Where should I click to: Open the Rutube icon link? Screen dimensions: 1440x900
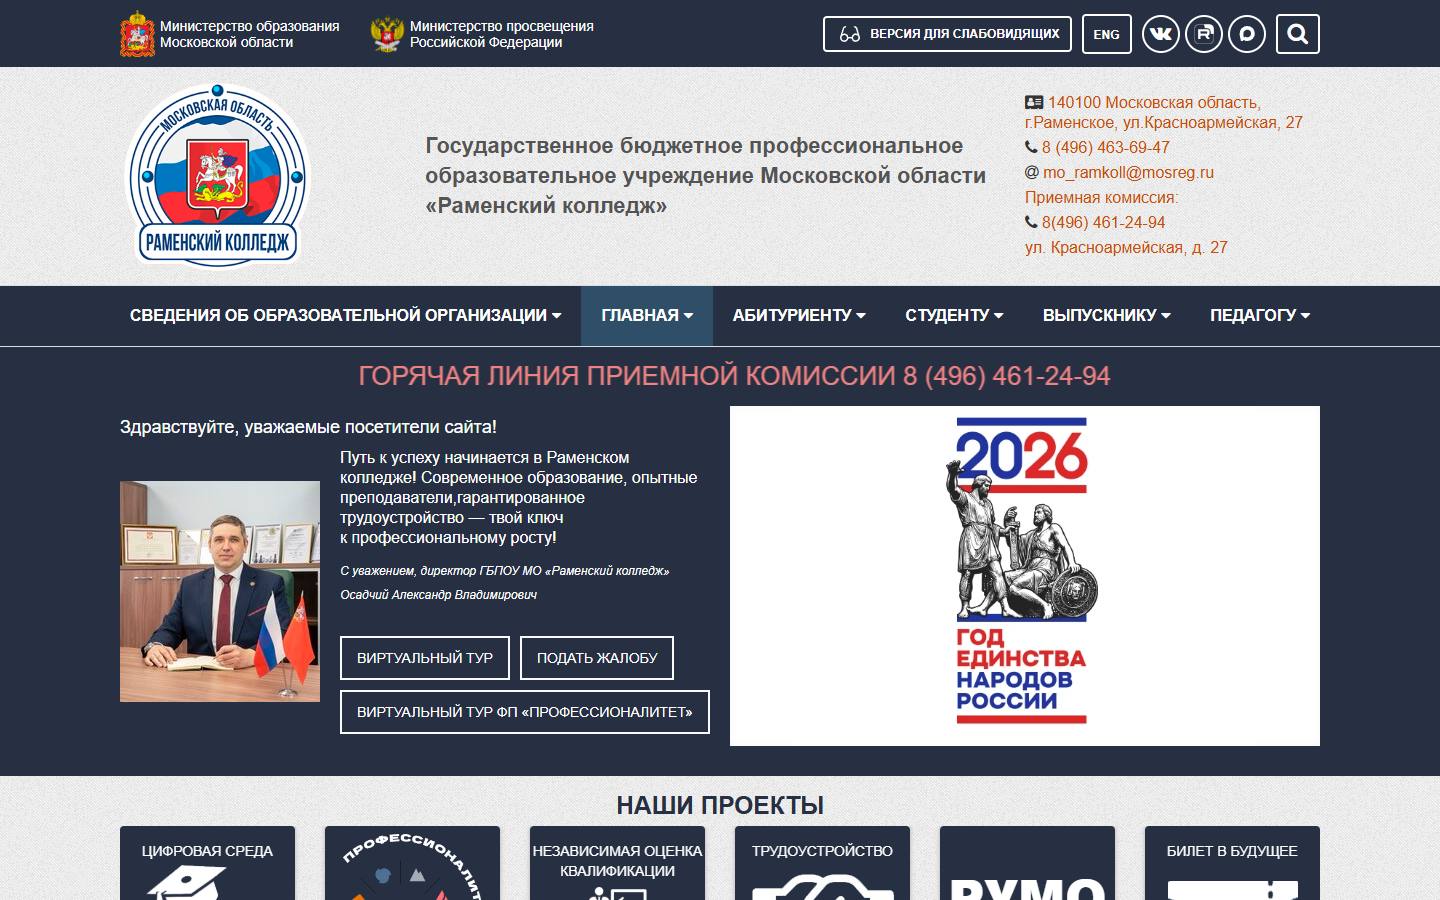coord(1204,34)
